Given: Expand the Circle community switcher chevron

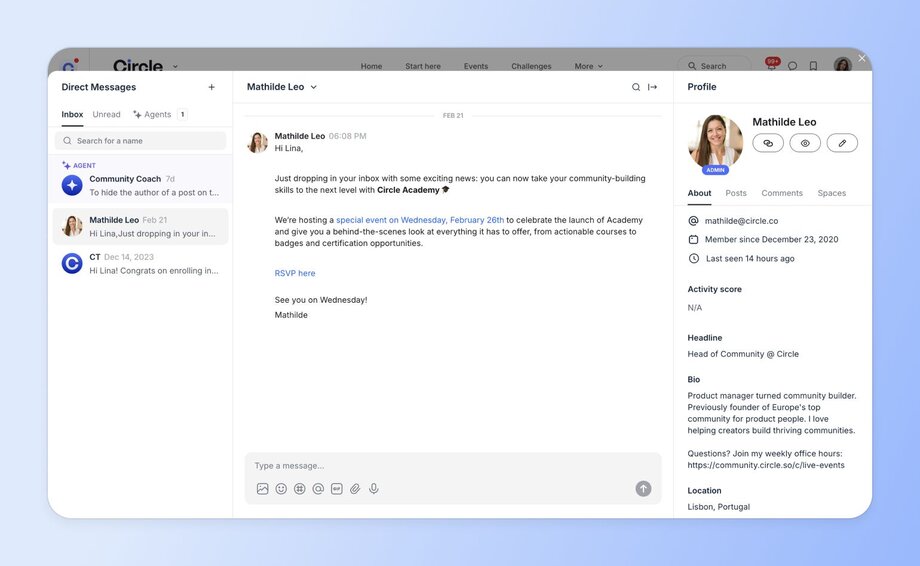Looking at the screenshot, I should (175, 66).
